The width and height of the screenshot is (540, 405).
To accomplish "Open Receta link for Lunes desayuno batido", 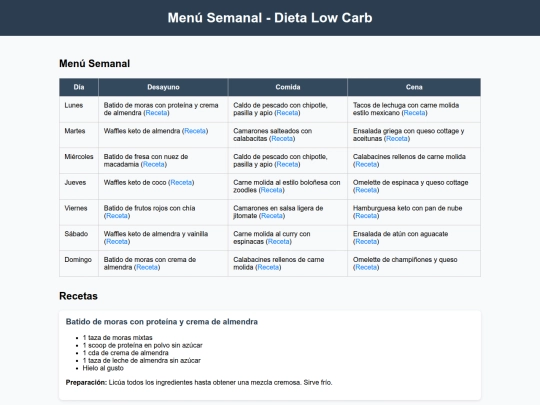I will pos(156,113).
